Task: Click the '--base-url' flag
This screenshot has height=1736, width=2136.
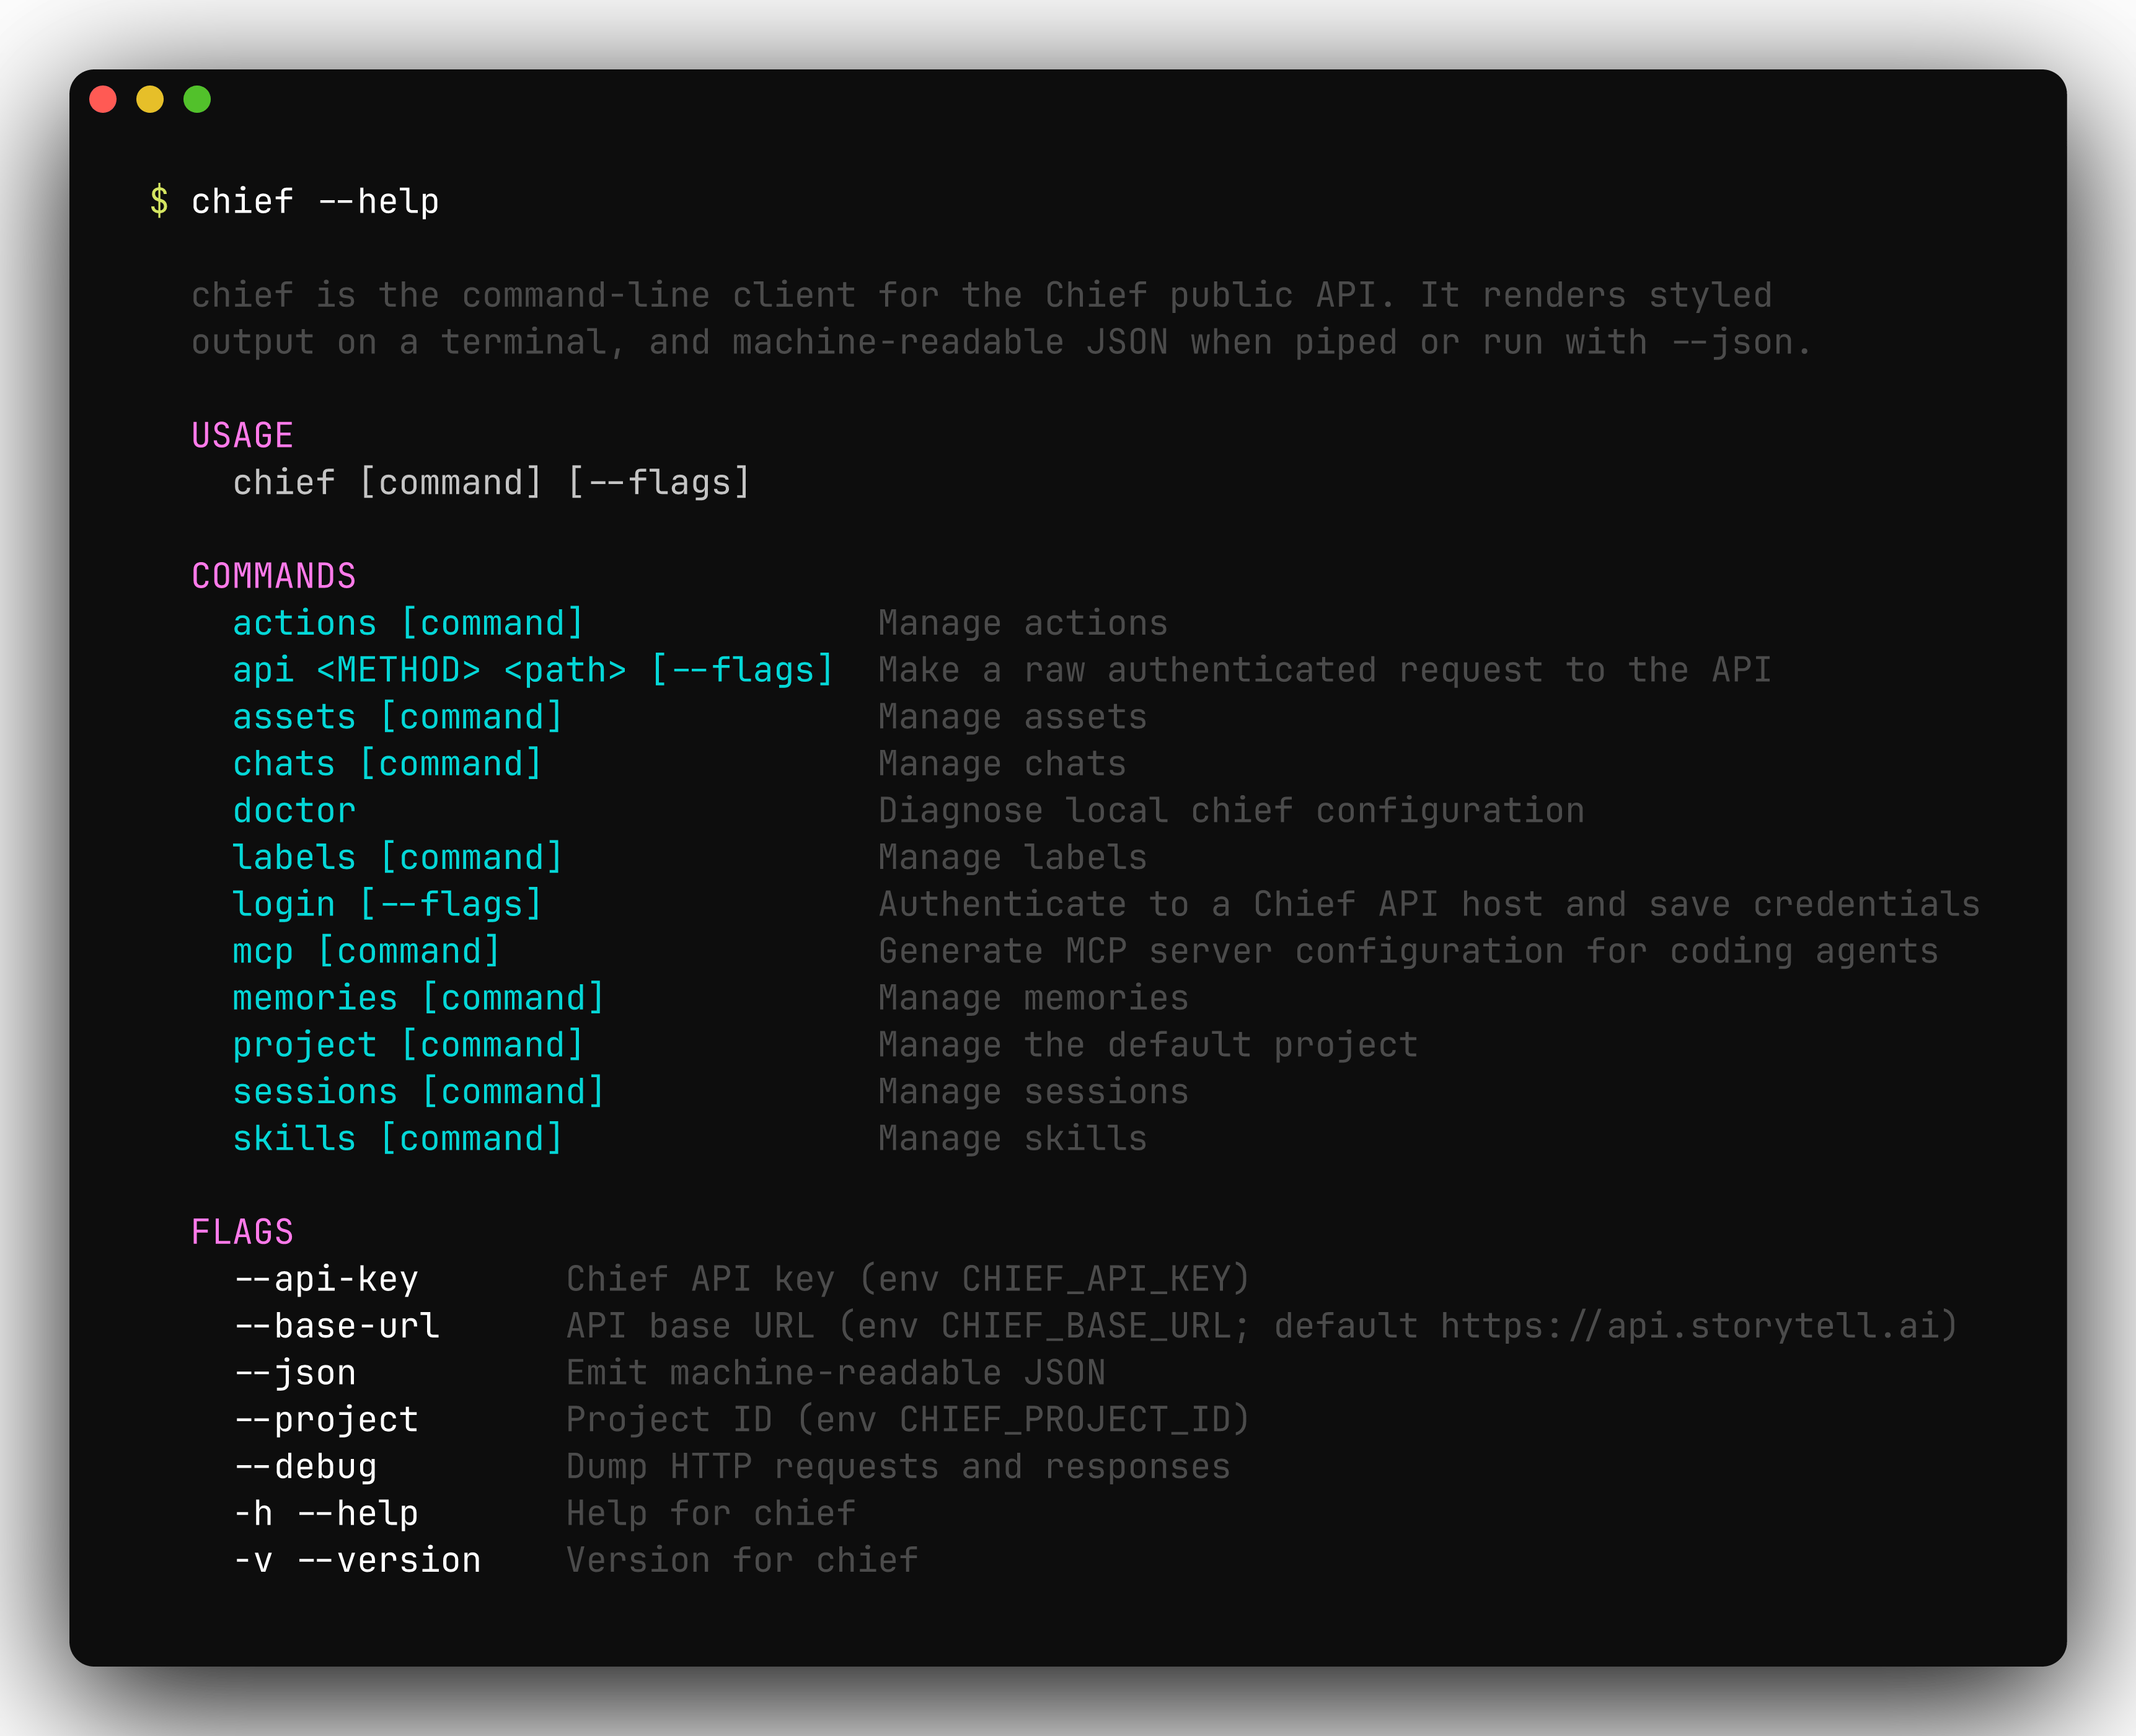Action: pyautogui.click(x=336, y=1326)
